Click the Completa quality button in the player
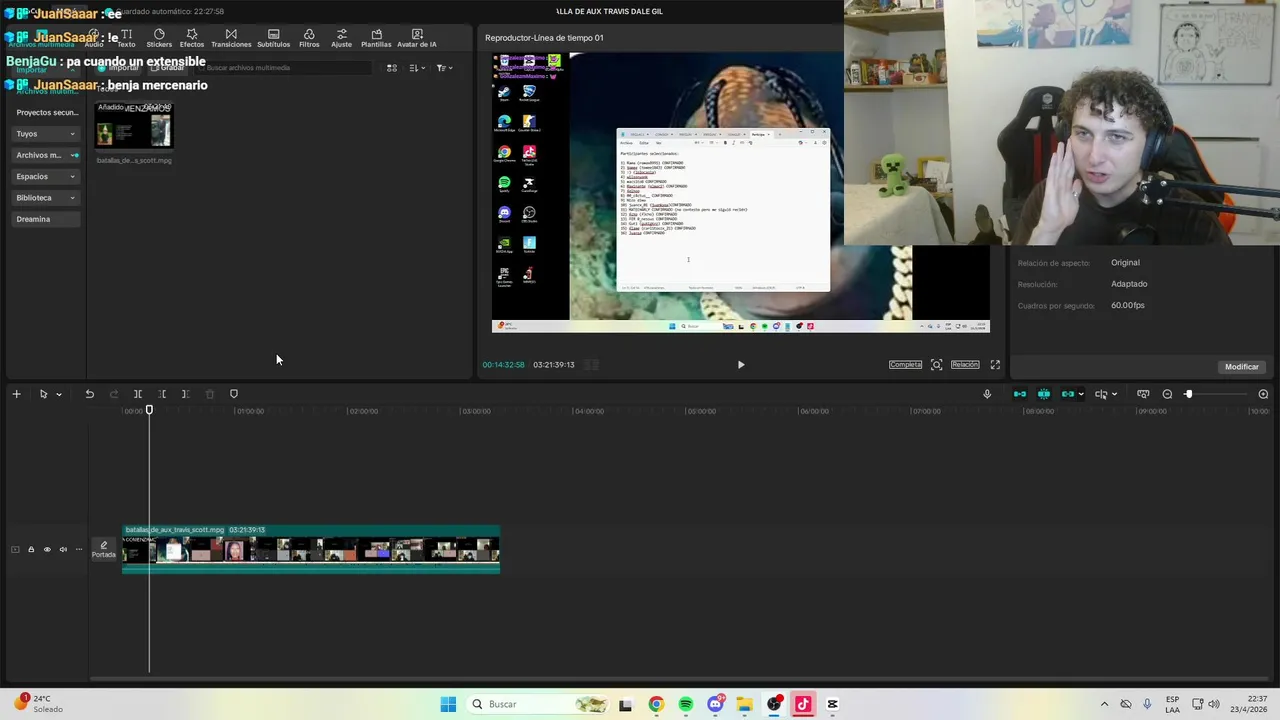This screenshot has height=720, width=1280. (x=905, y=365)
